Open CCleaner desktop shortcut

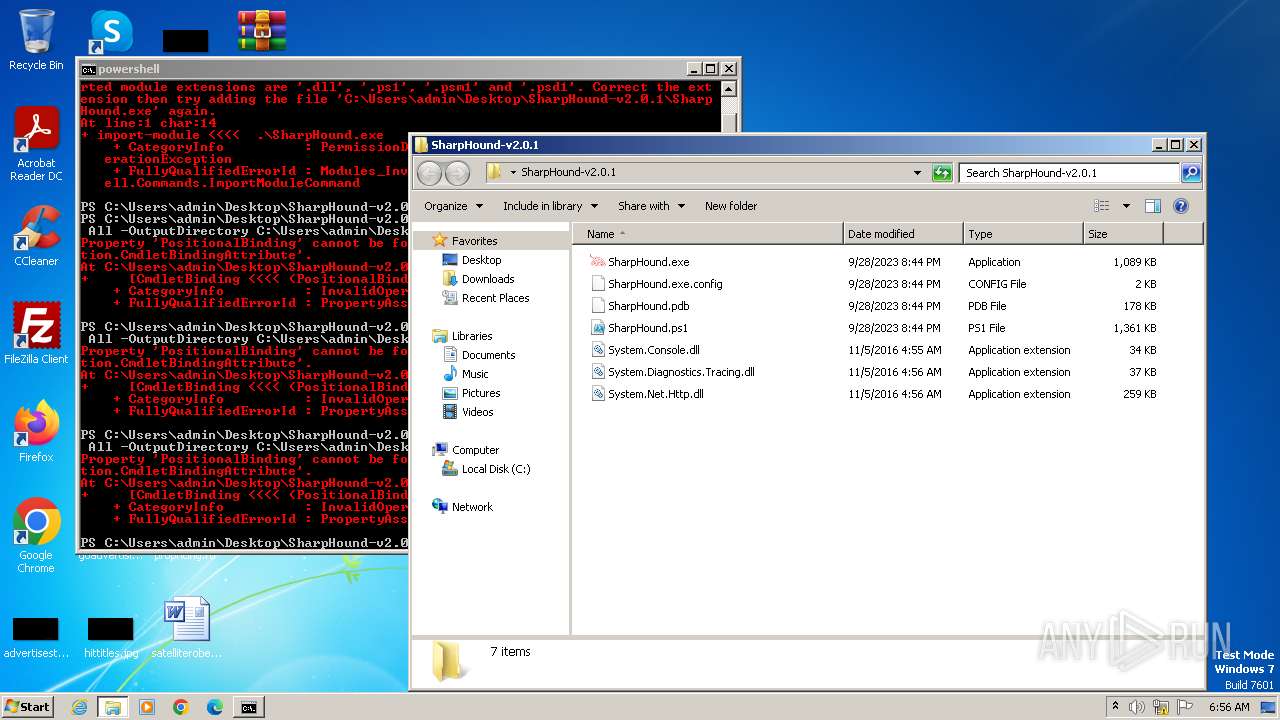[x=36, y=236]
